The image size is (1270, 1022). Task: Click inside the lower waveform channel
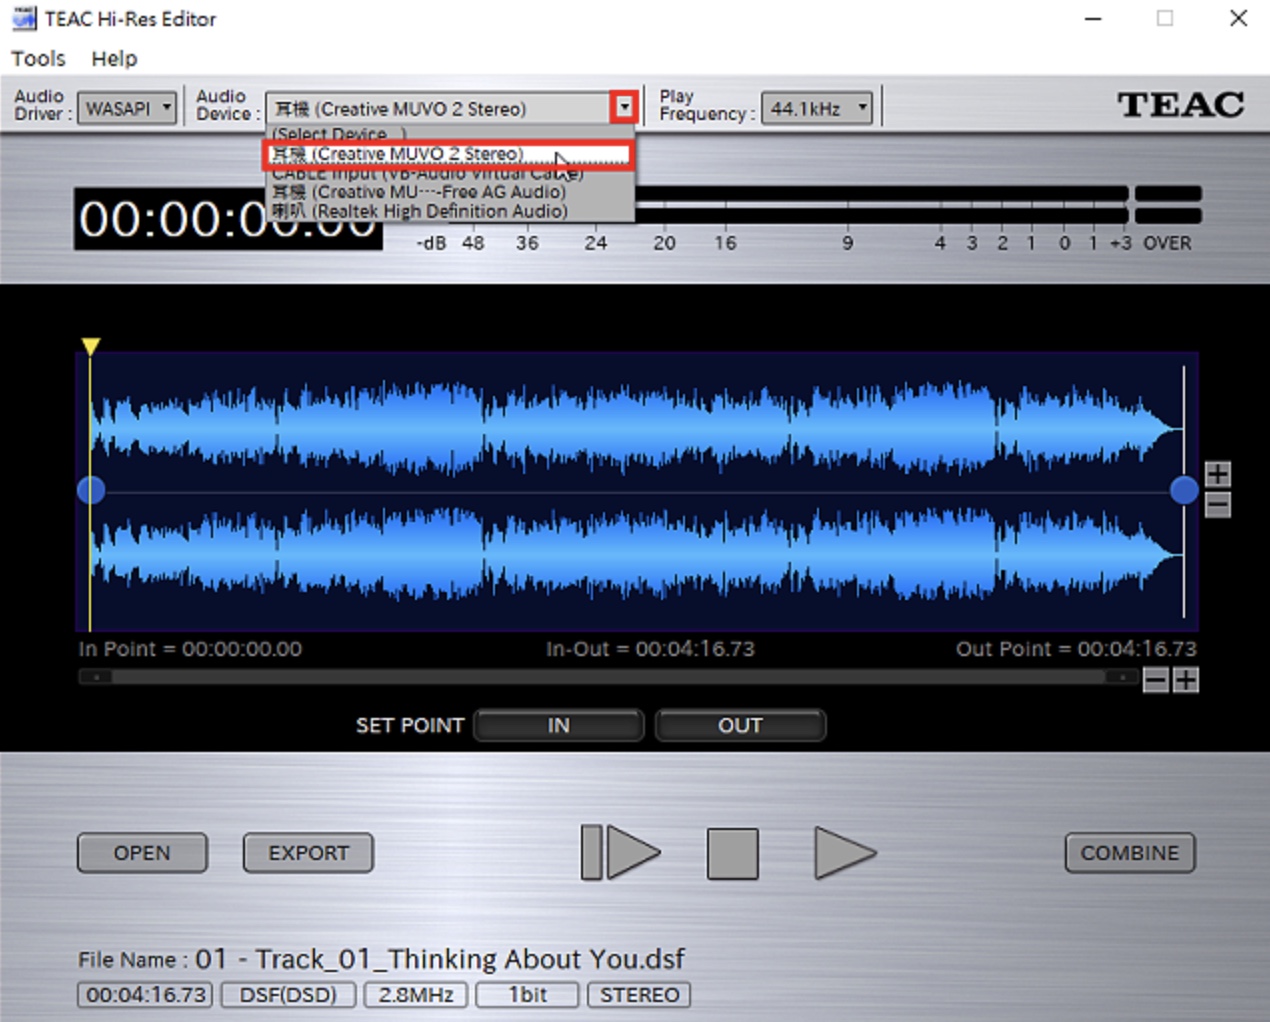pyautogui.click(x=637, y=553)
